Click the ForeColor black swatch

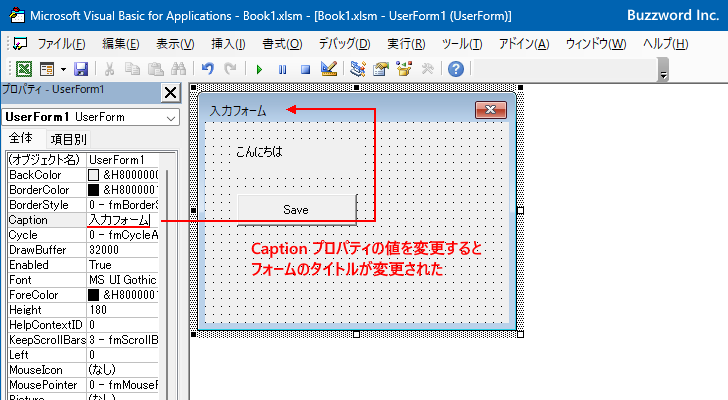click(93, 295)
